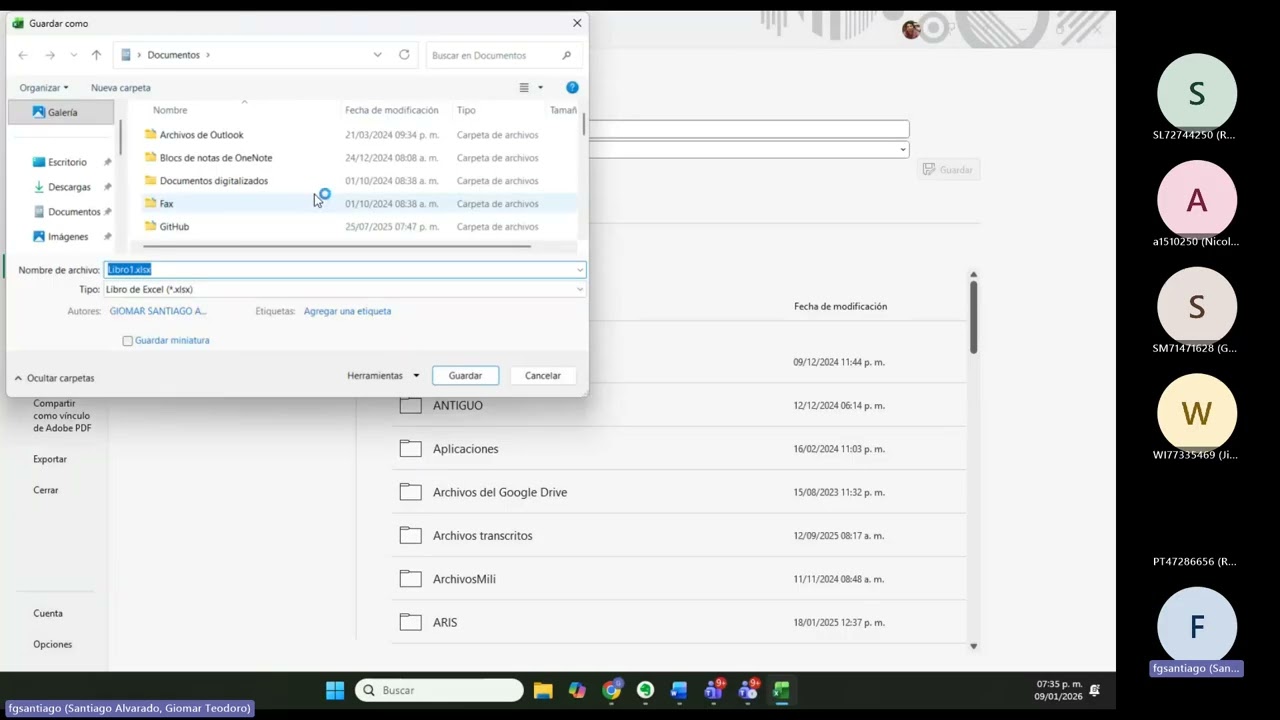
Task: Go up one folder level arrow
Action: pos(96,55)
